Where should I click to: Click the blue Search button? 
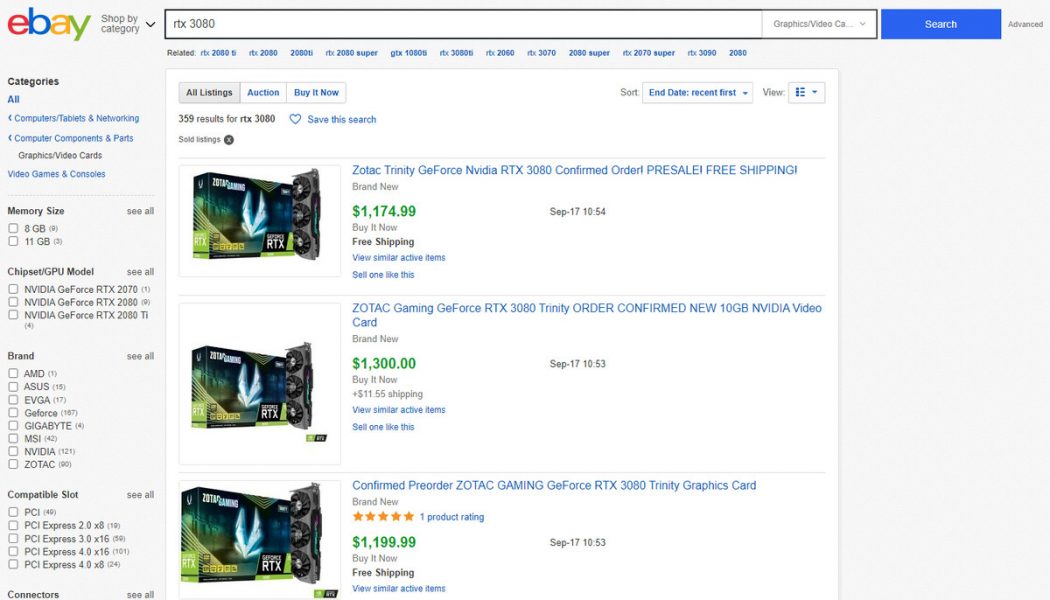point(940,23)
